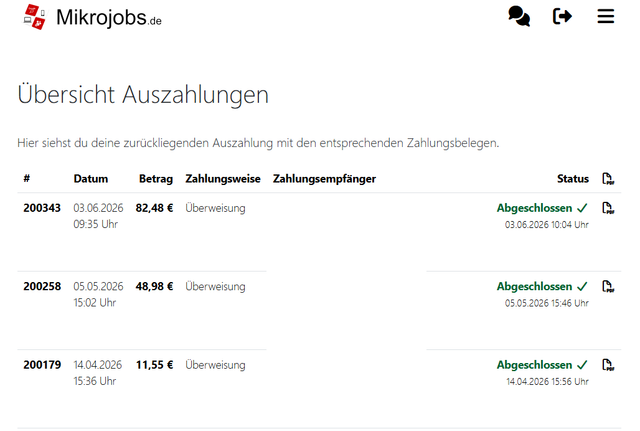Click the completion time 05.05.2026 15:46 Uhr
640x431 pixels.
[547, 303]
